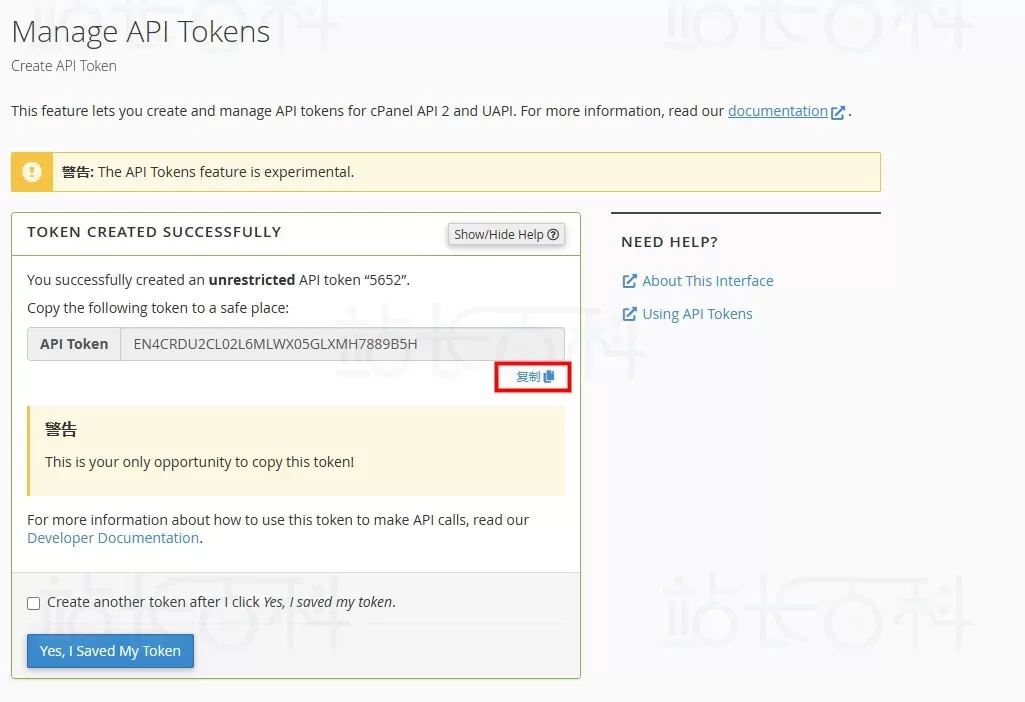Enable the Create another token checkbox

pyautogui.click(x=34, y=603)
